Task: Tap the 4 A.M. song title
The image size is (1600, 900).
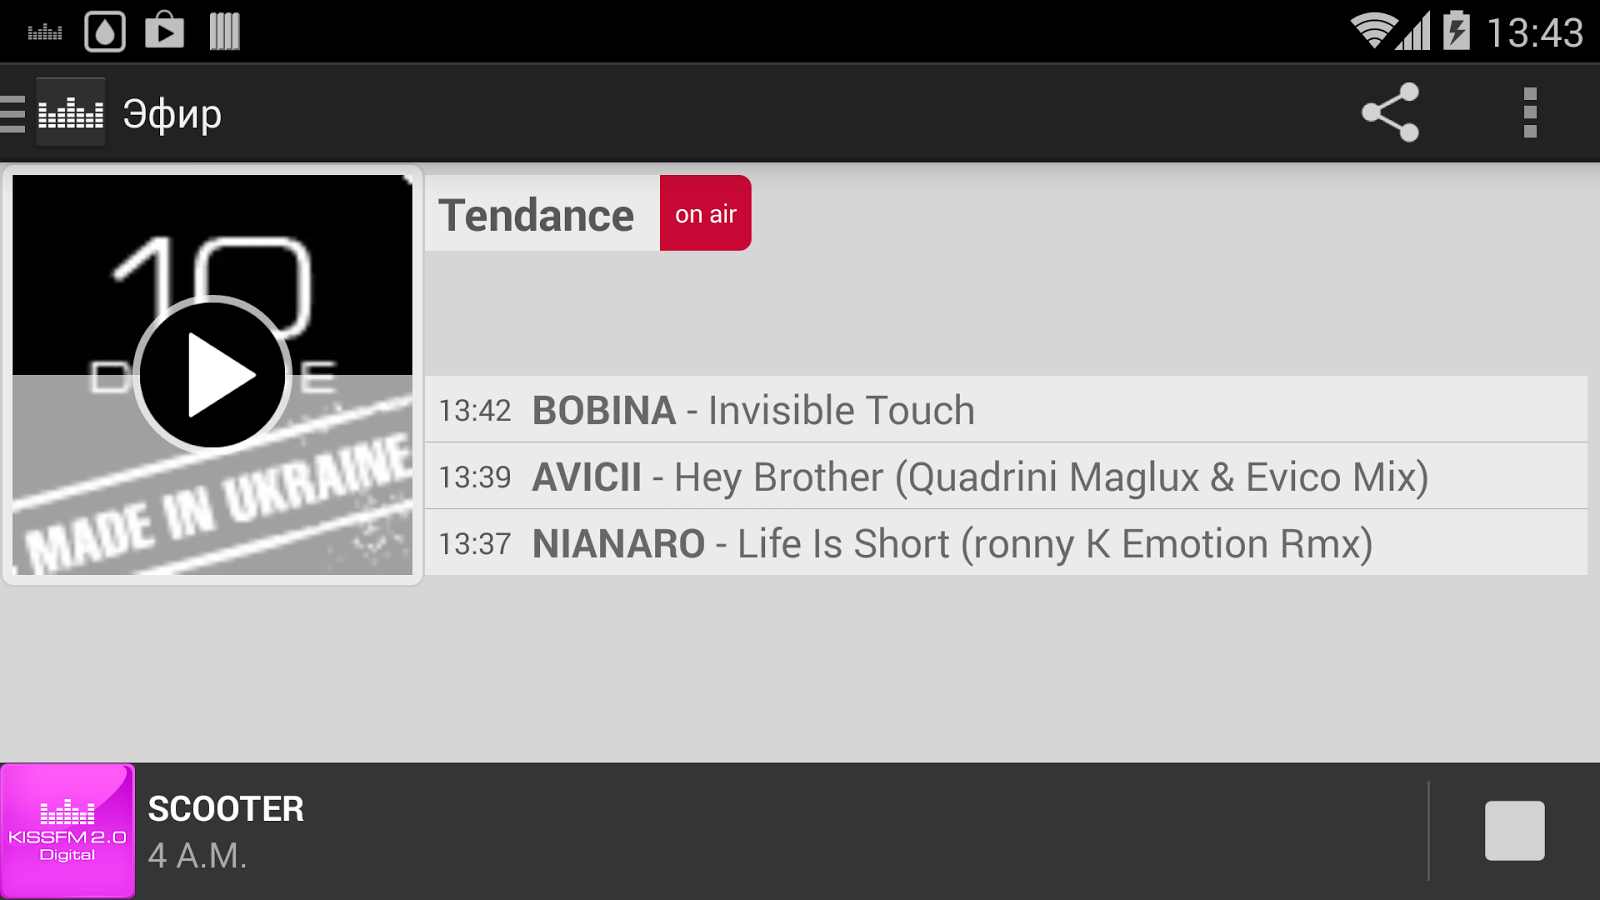Action: coord(197,856)
